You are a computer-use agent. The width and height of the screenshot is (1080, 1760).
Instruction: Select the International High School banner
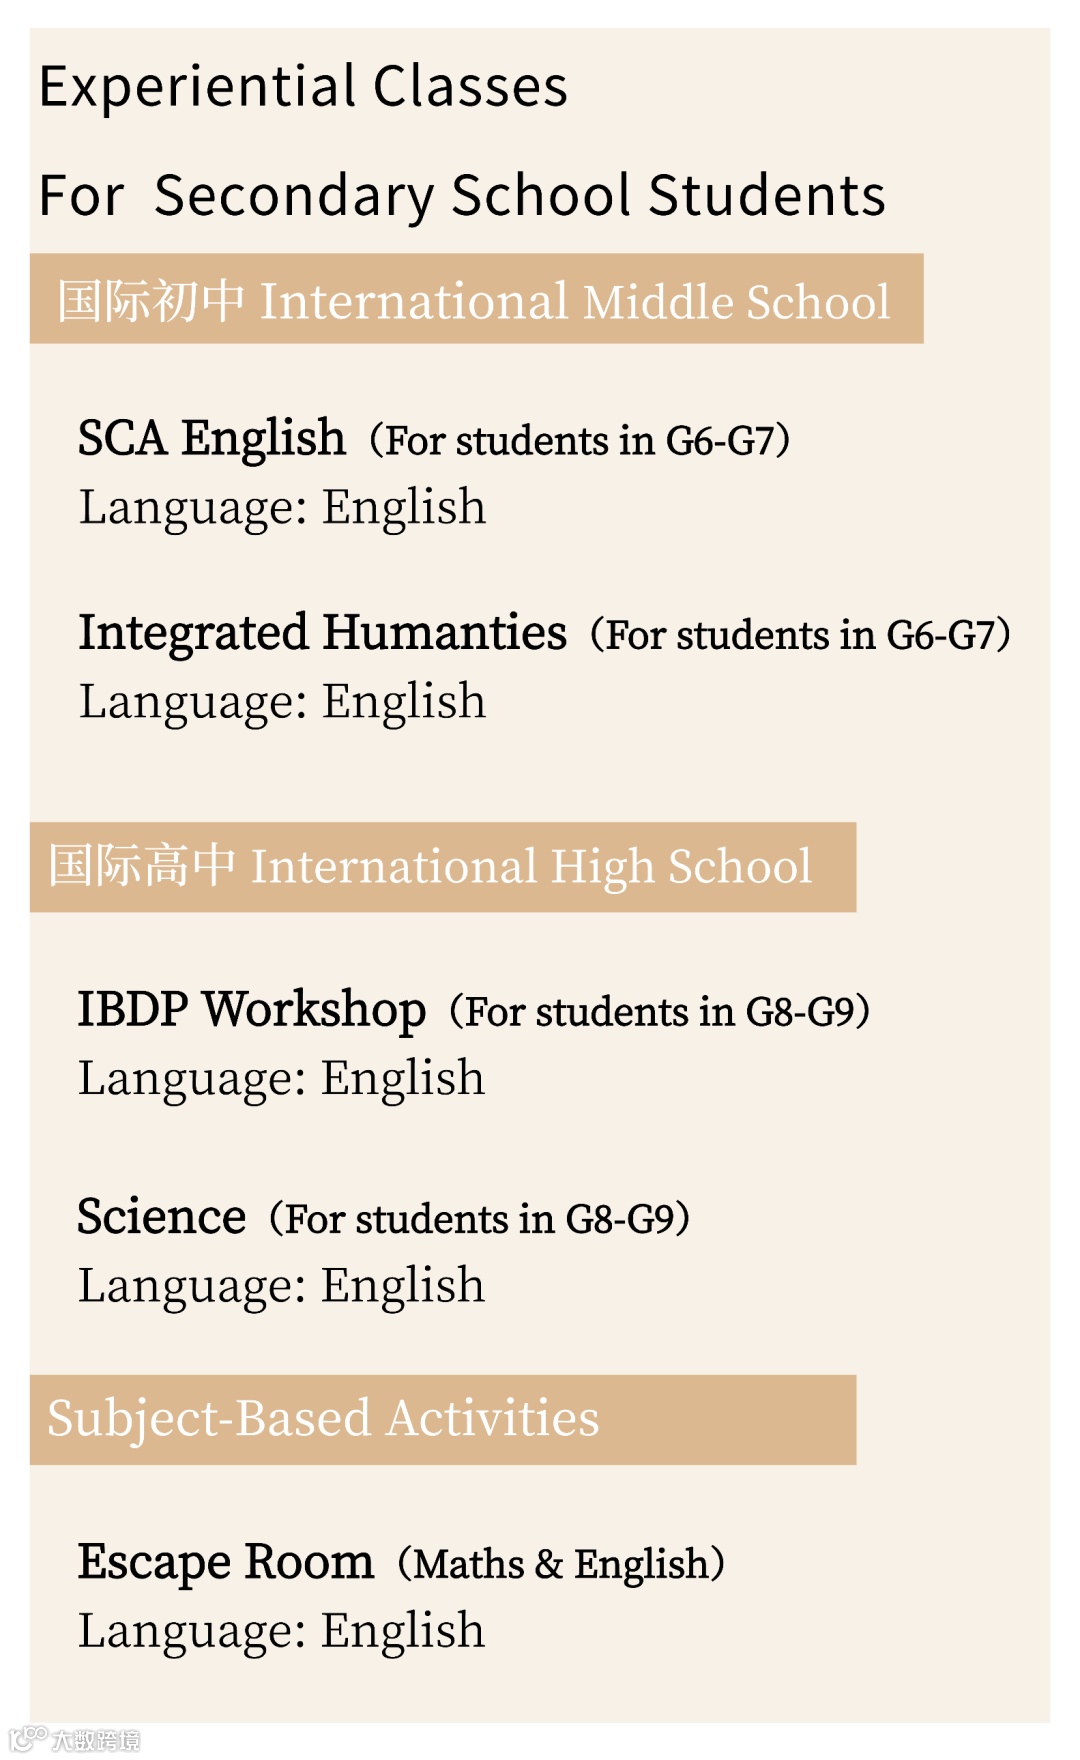(x=443, y=867)
